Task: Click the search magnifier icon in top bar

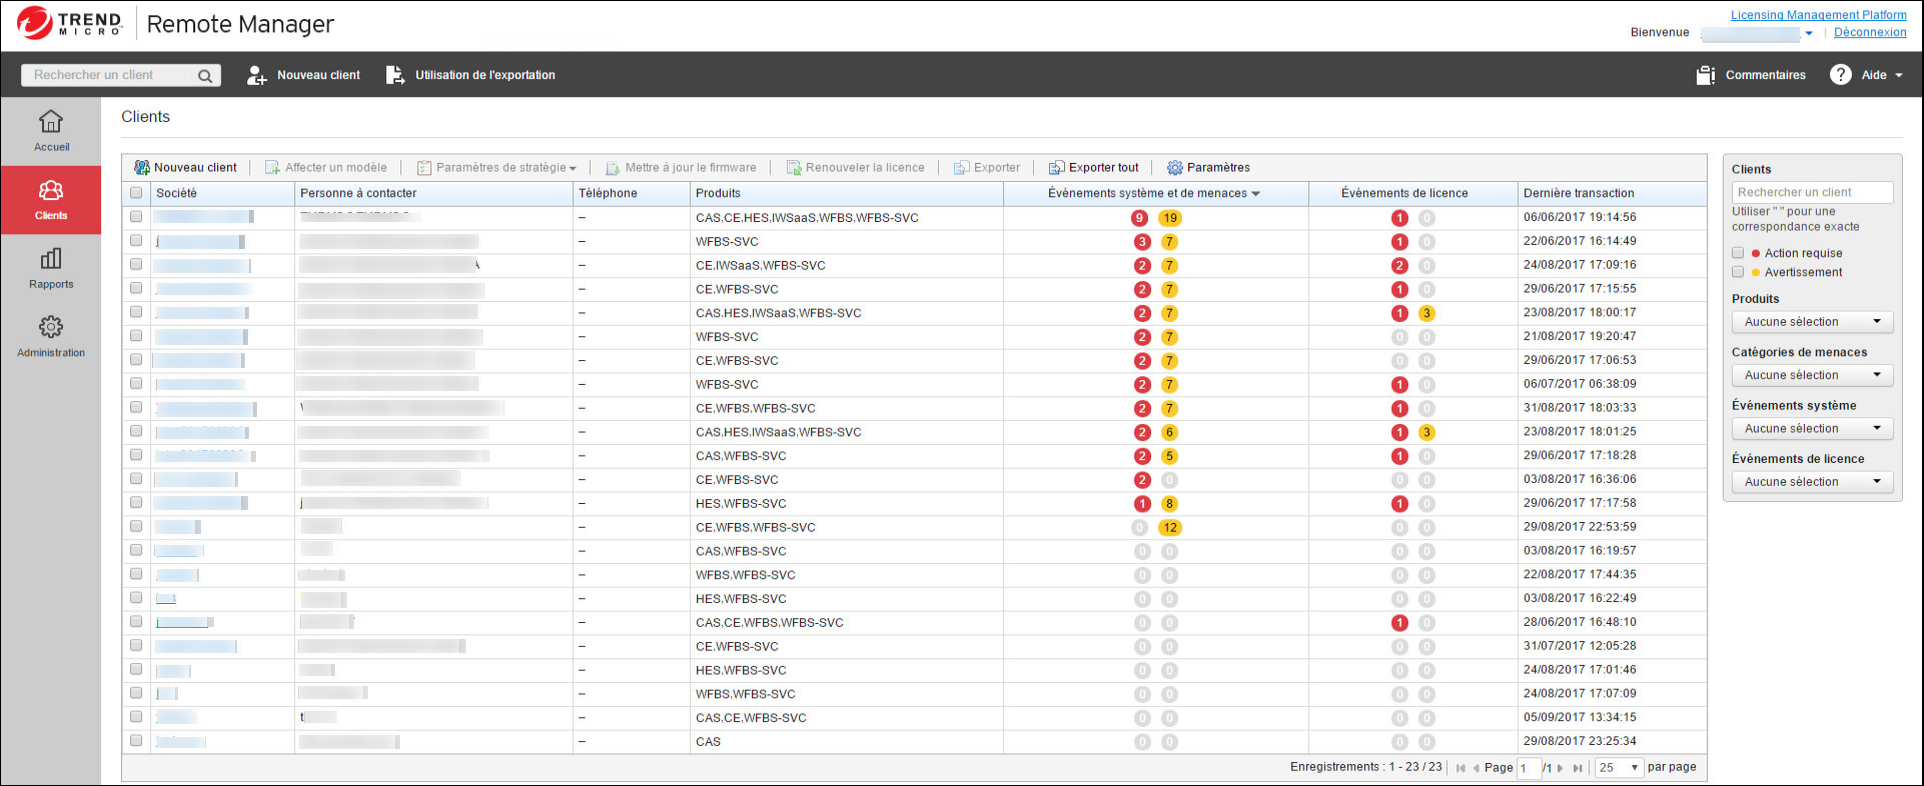Action: (x=205, y=76)
